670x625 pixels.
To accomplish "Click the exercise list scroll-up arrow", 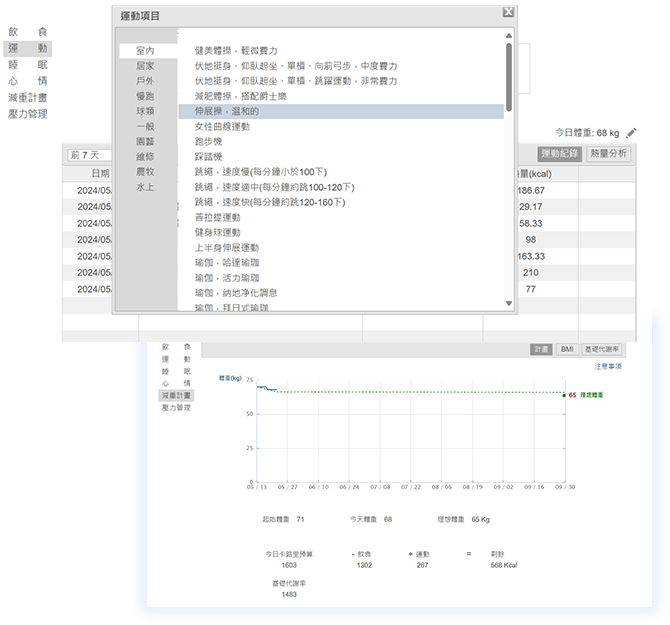I will [x=508, y=36].
